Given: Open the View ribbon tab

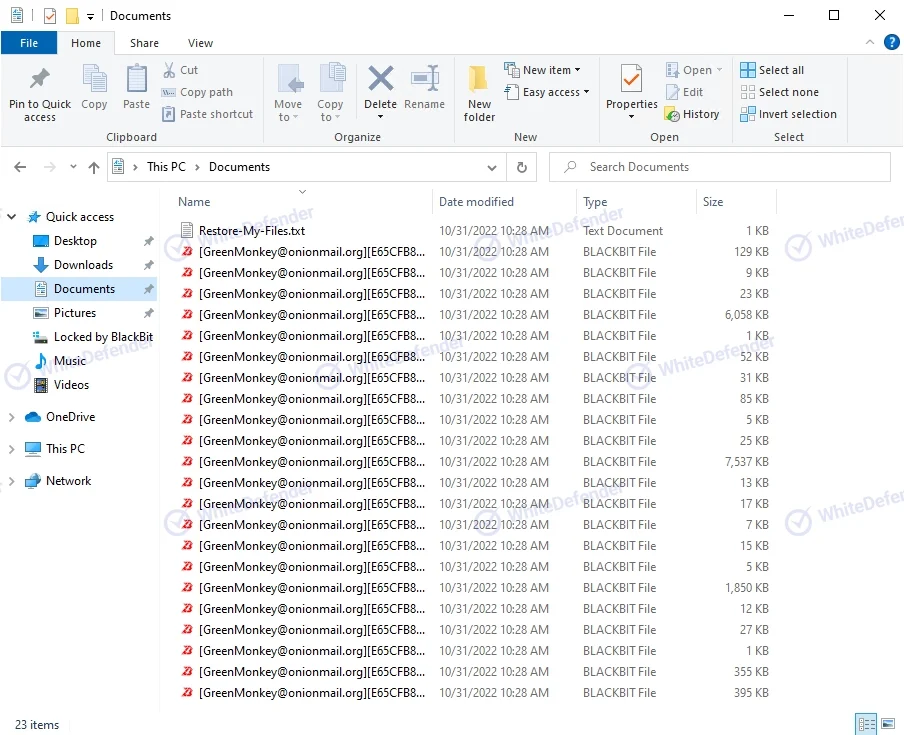Looking at the screenshot, I should tap(200, 43).
